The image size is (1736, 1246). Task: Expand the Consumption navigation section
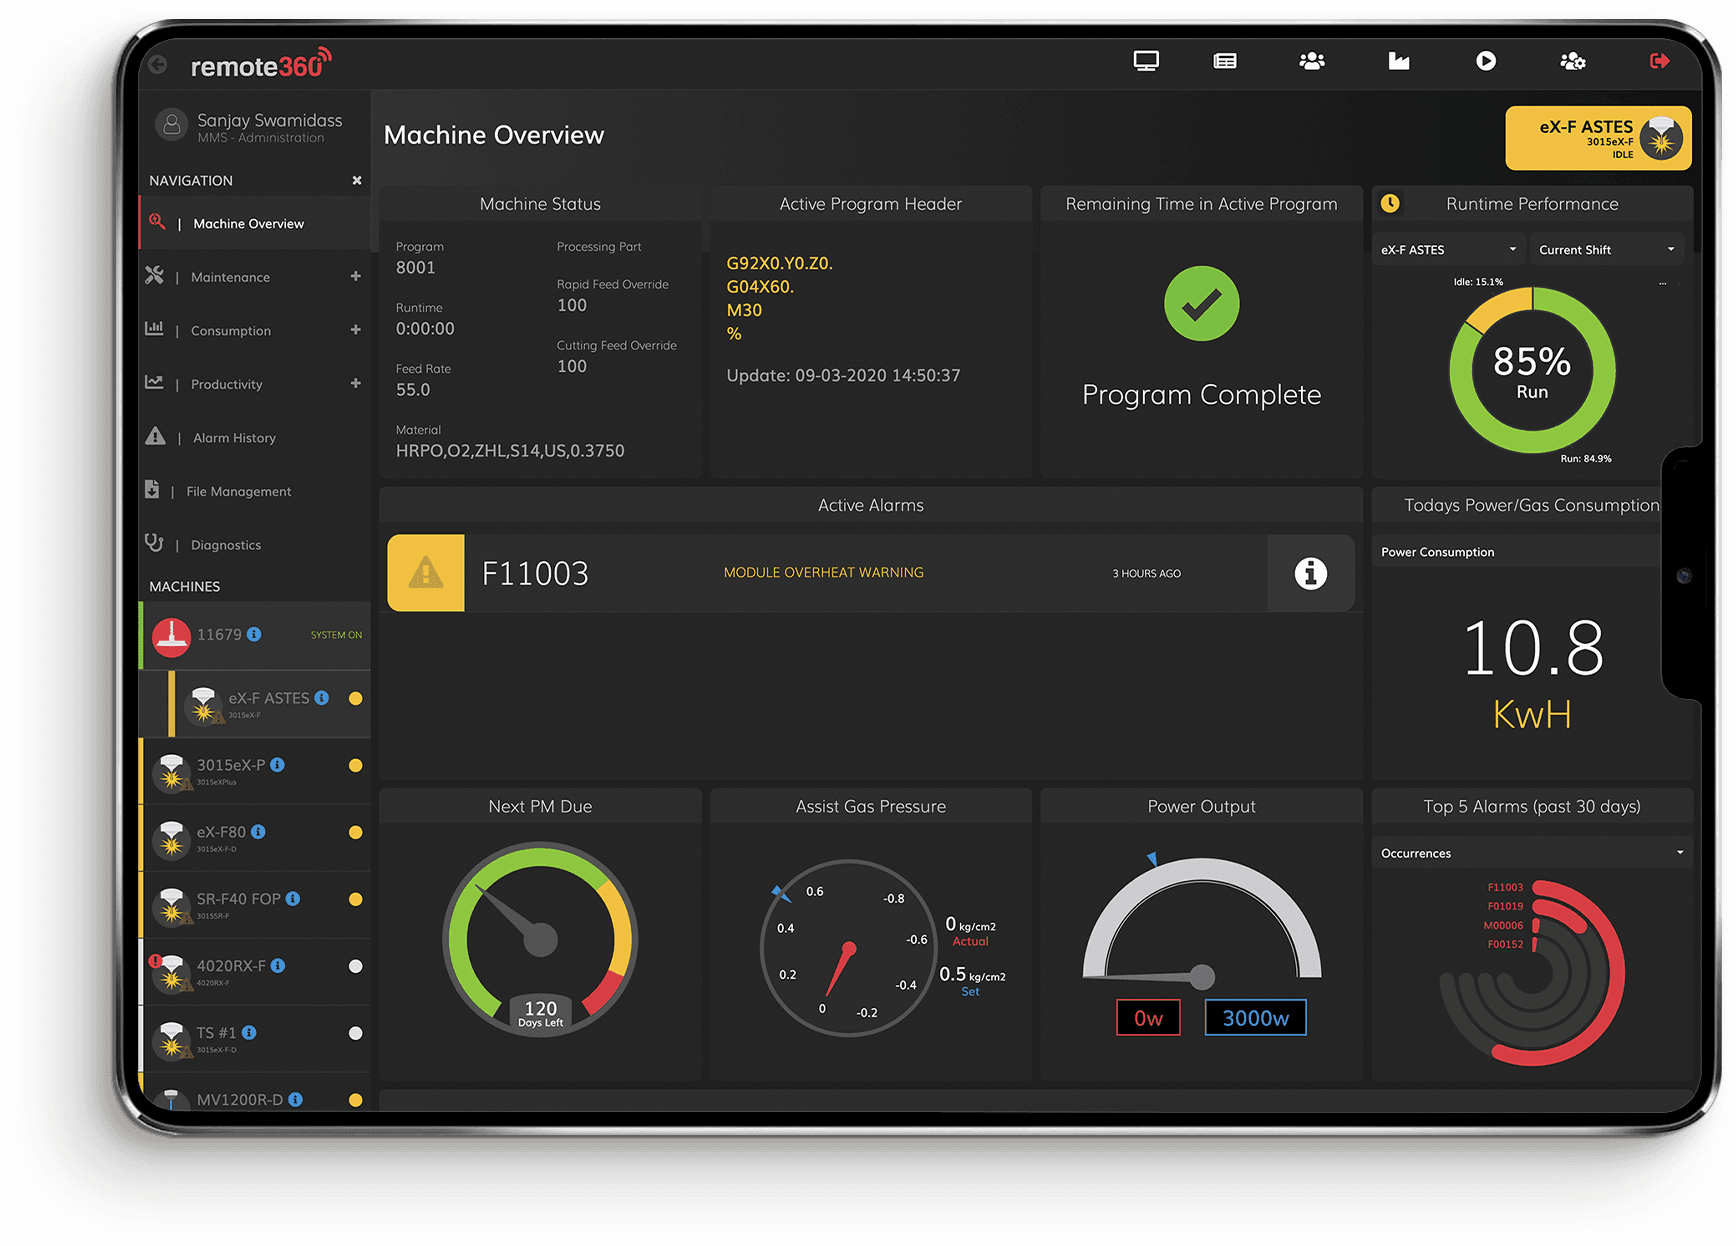[x=355, y=330]
